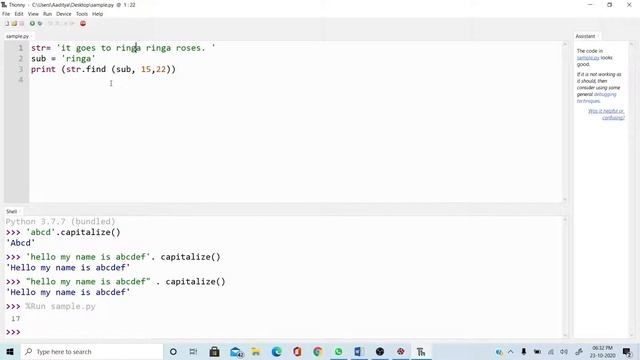The width and height of the screenshot is (640, 360).
Task: Click the string 'it goes to ringa ringa roses.'
Action: [x=136, y=48]
